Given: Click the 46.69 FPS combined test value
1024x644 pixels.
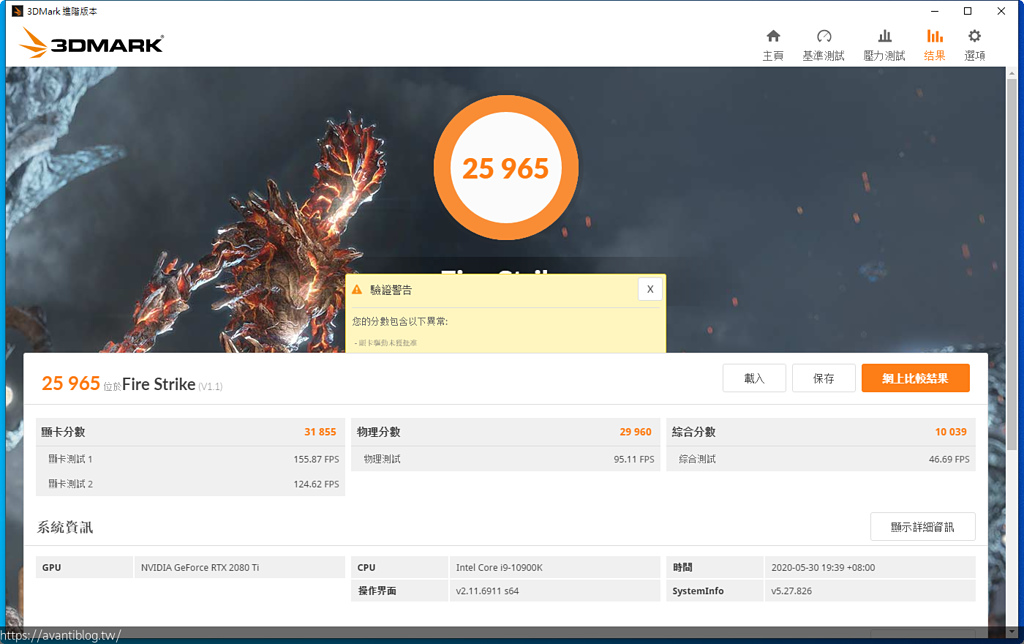Looking at the screenshot, I should click(949, 459).
